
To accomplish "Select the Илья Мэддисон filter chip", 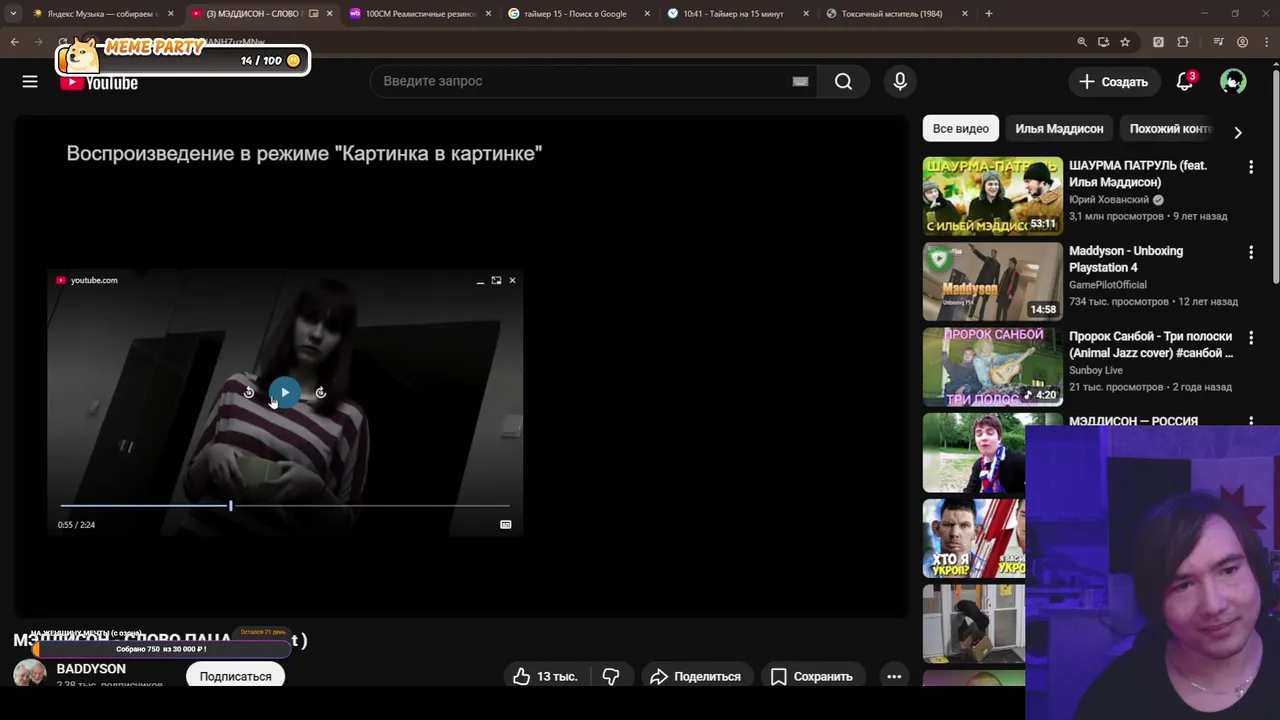I will 1059,128.
